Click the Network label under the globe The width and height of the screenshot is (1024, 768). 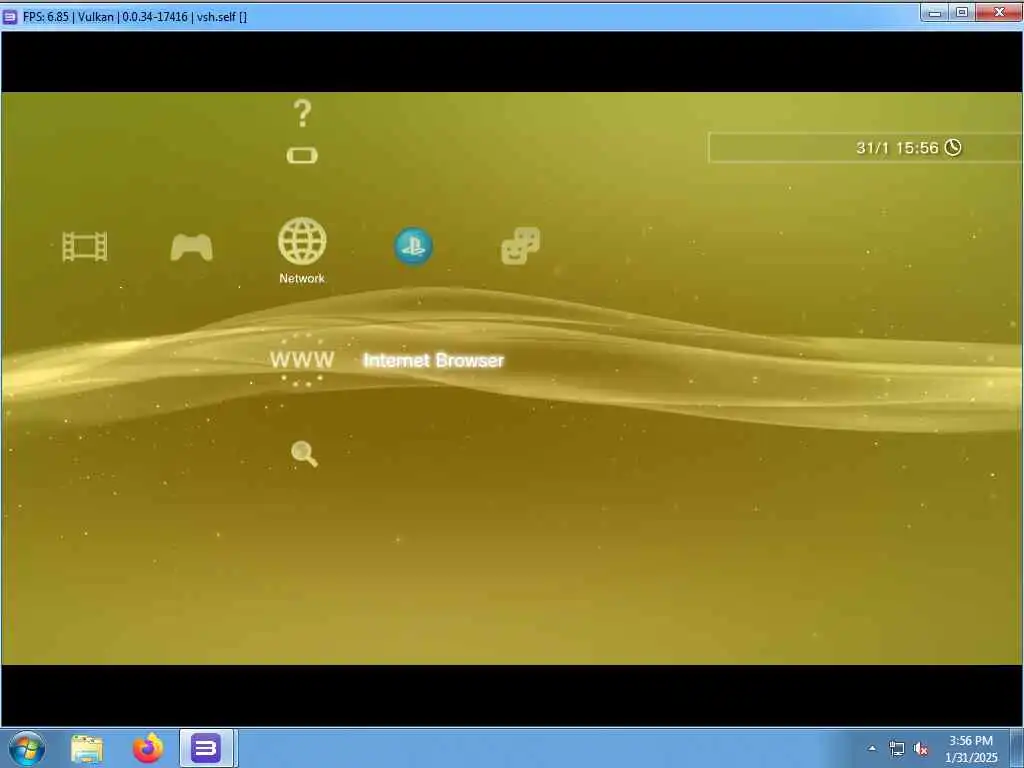click(302, 278)
